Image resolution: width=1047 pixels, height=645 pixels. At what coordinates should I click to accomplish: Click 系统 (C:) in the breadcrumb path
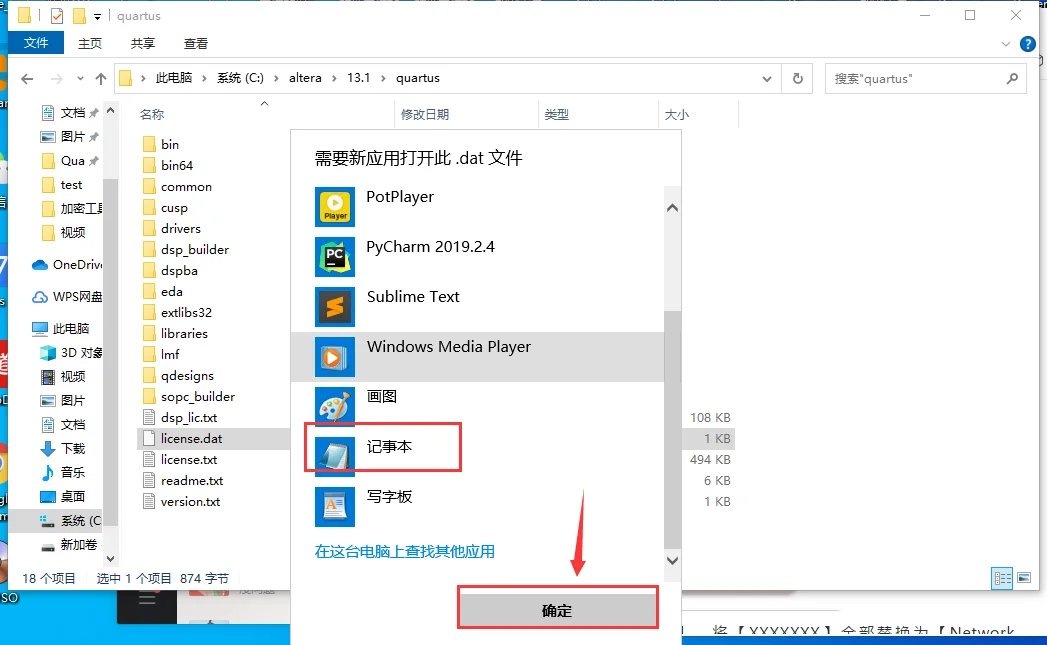coord(240,78)
